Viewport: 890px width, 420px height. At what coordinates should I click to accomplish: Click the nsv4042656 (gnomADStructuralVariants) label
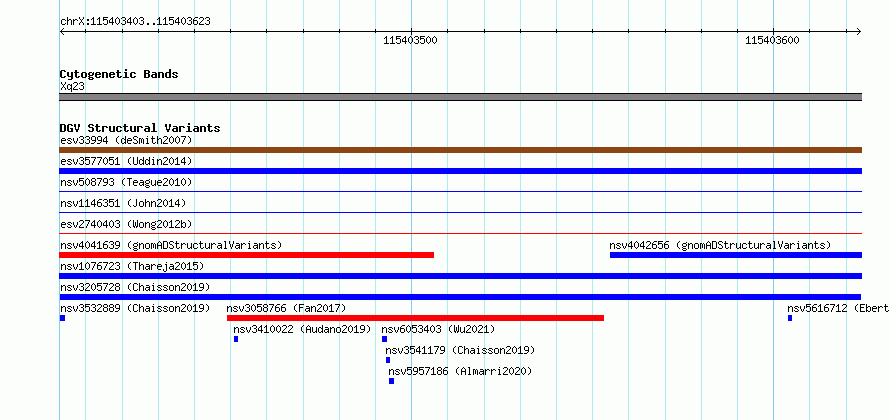click(720, 245)
